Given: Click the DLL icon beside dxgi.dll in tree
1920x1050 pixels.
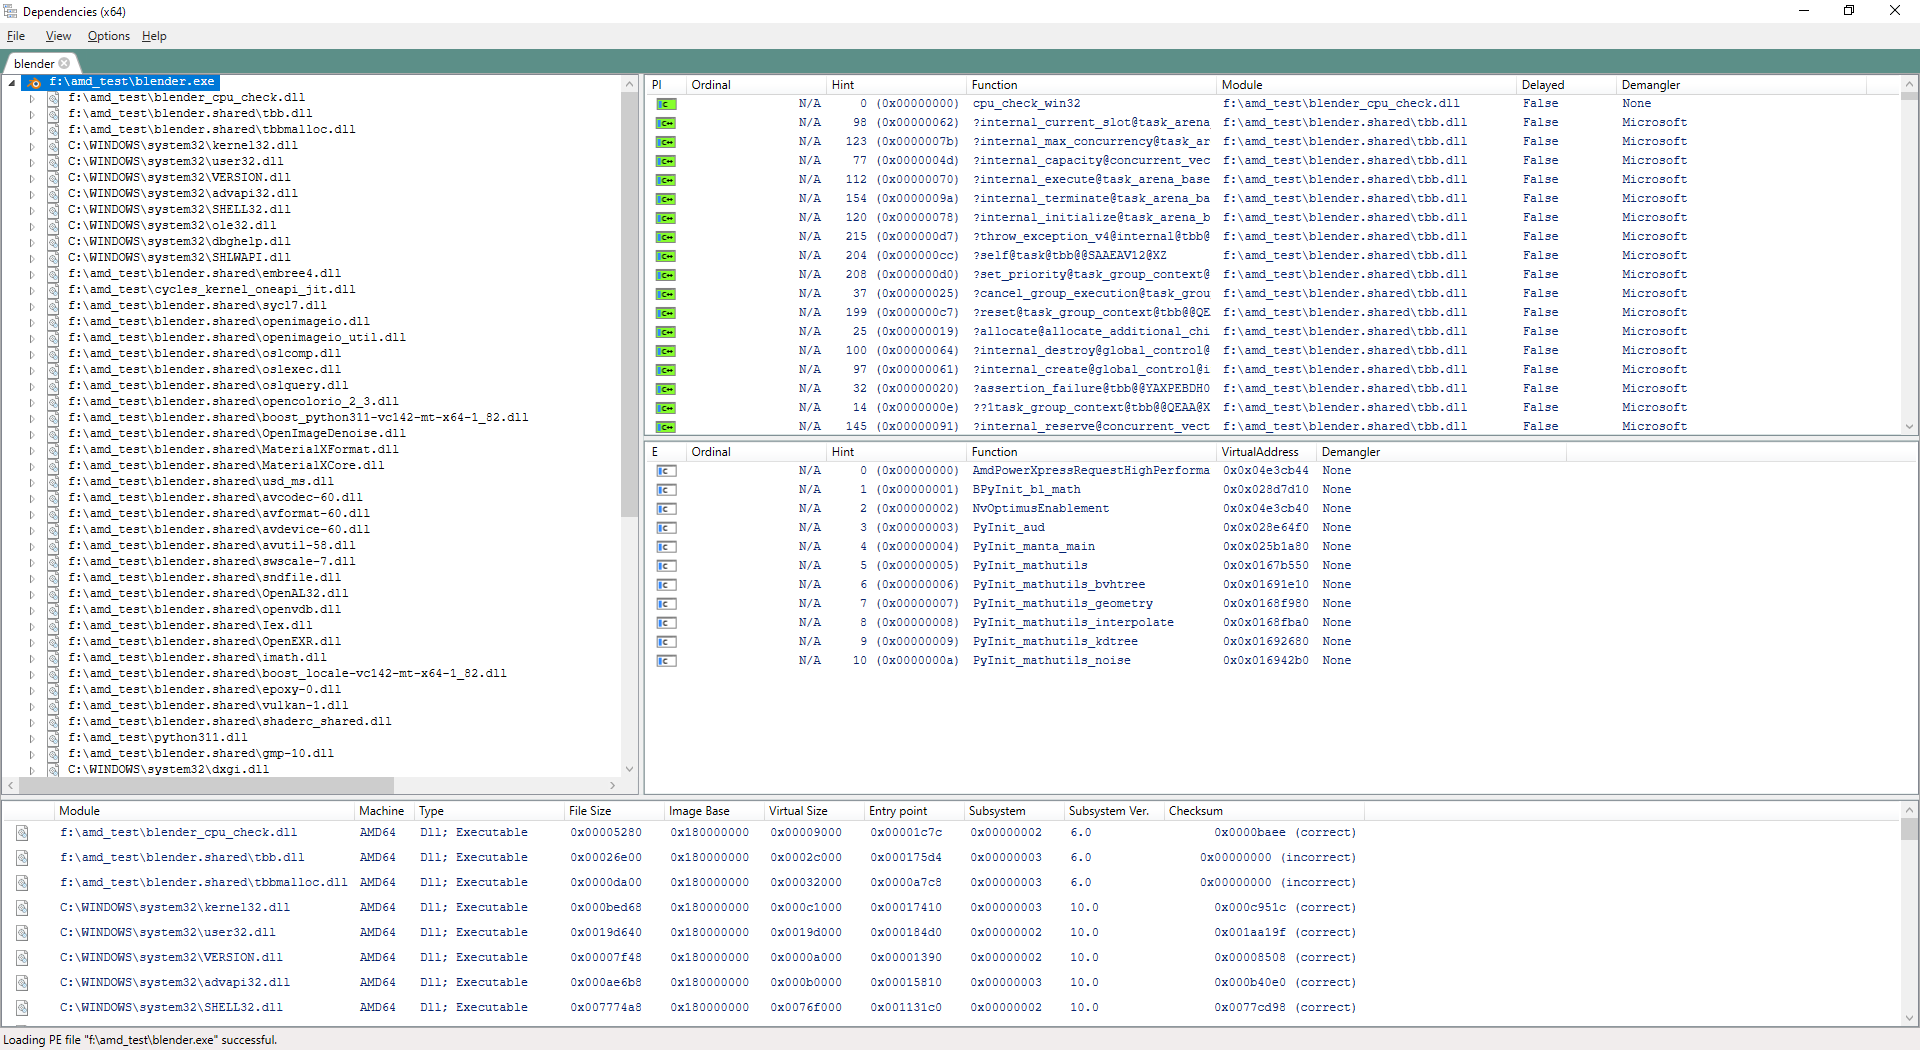Looking at the screenshot, I should tap(54, 770).
